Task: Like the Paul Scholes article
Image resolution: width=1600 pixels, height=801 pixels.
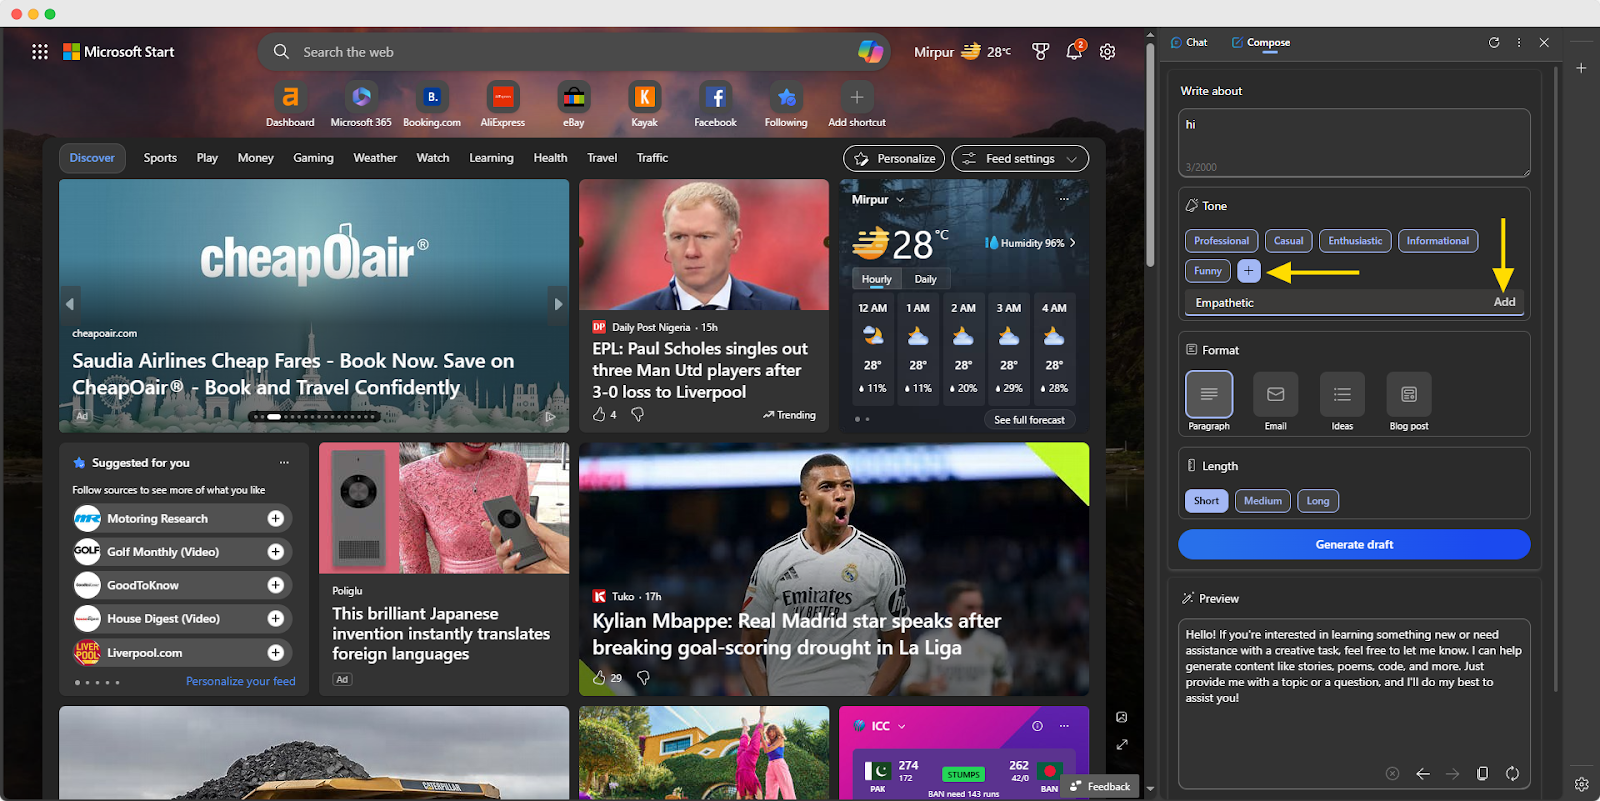Action: [x=599, y=414]
